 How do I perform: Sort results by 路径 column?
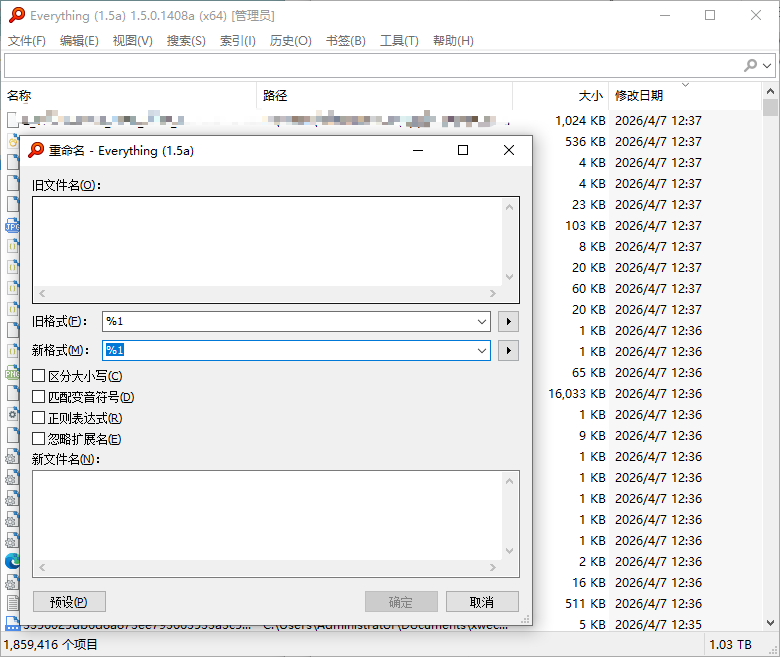point(385,95)
